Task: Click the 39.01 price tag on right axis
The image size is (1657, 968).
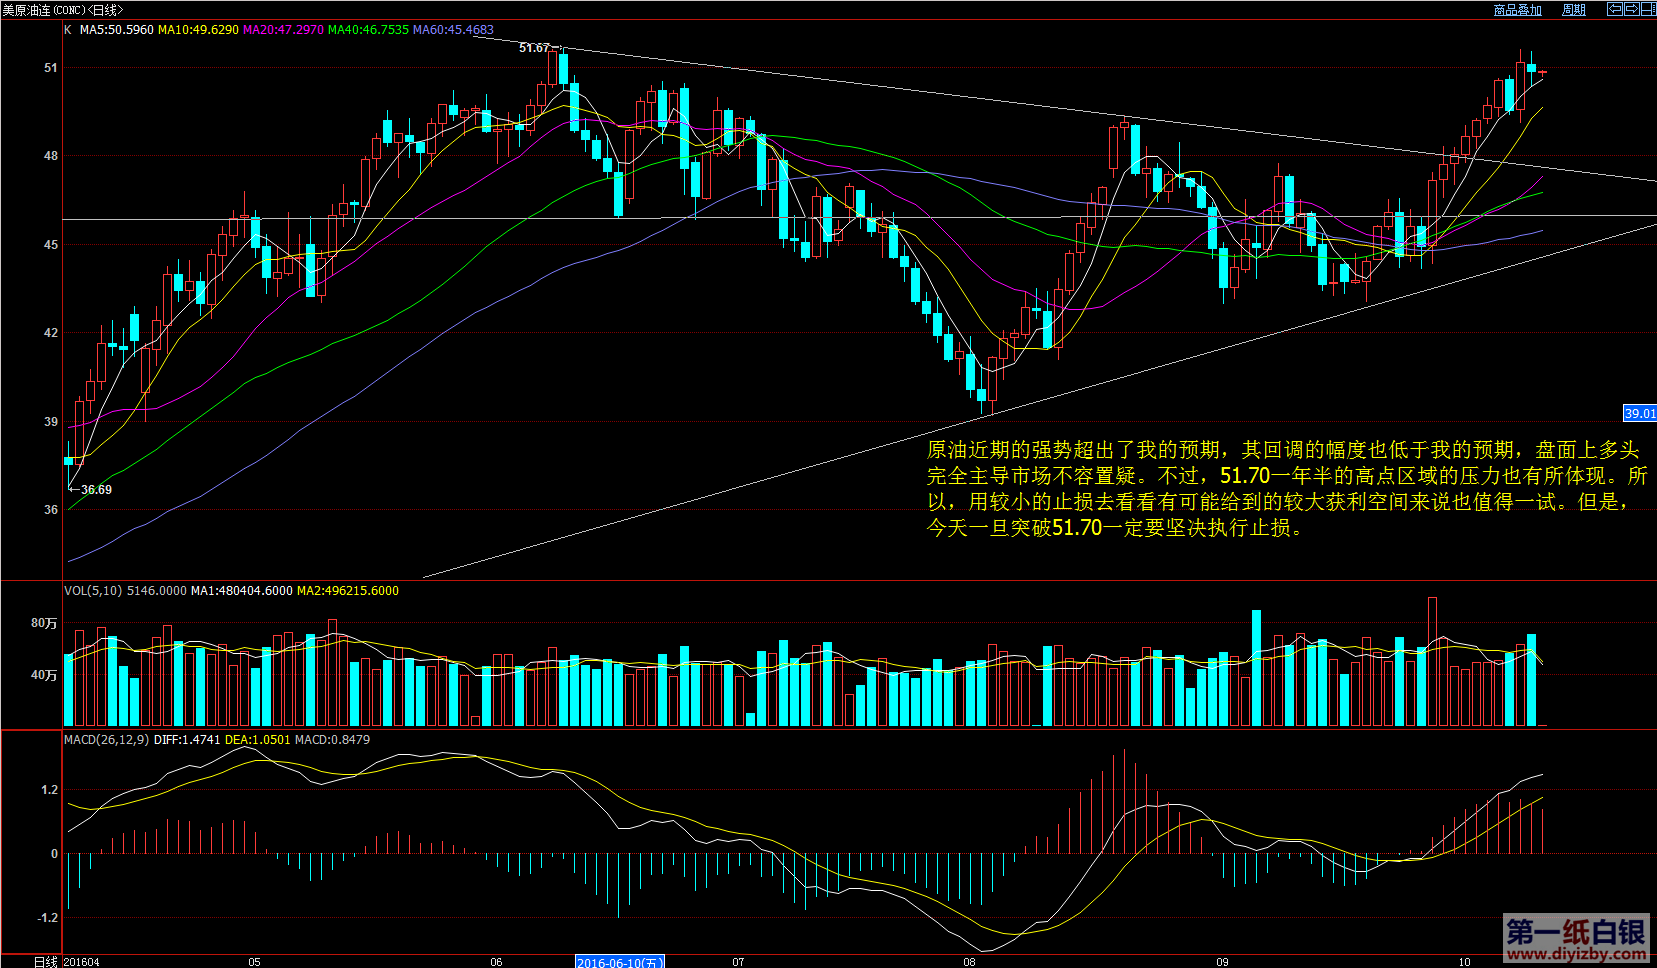Action: pyautogui.click(x=1639, y=413)
